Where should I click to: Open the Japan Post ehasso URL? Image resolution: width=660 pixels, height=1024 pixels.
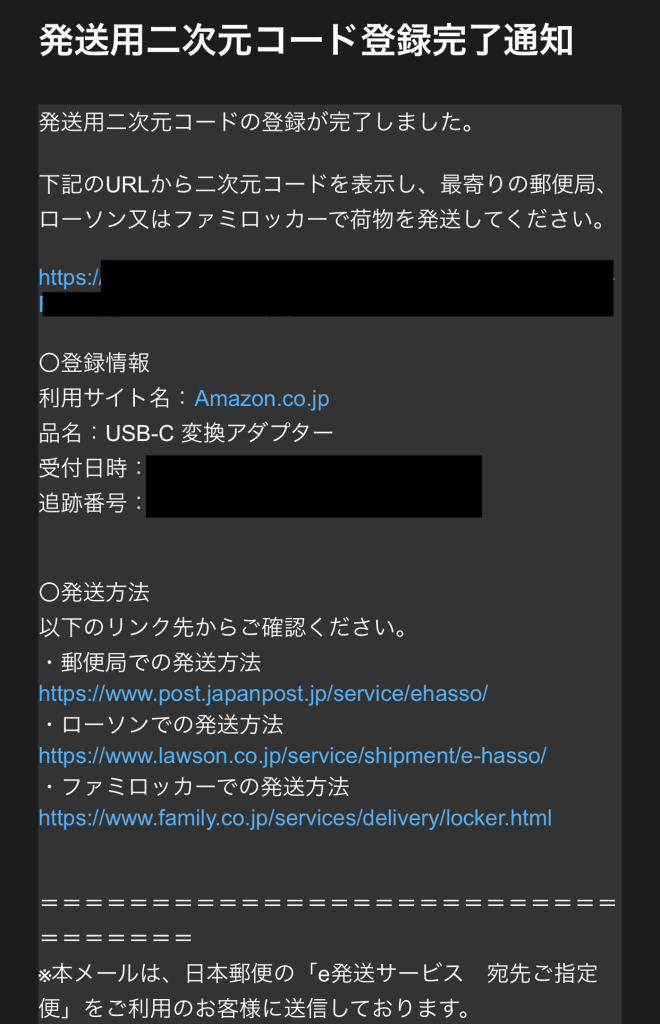(263, 693)
